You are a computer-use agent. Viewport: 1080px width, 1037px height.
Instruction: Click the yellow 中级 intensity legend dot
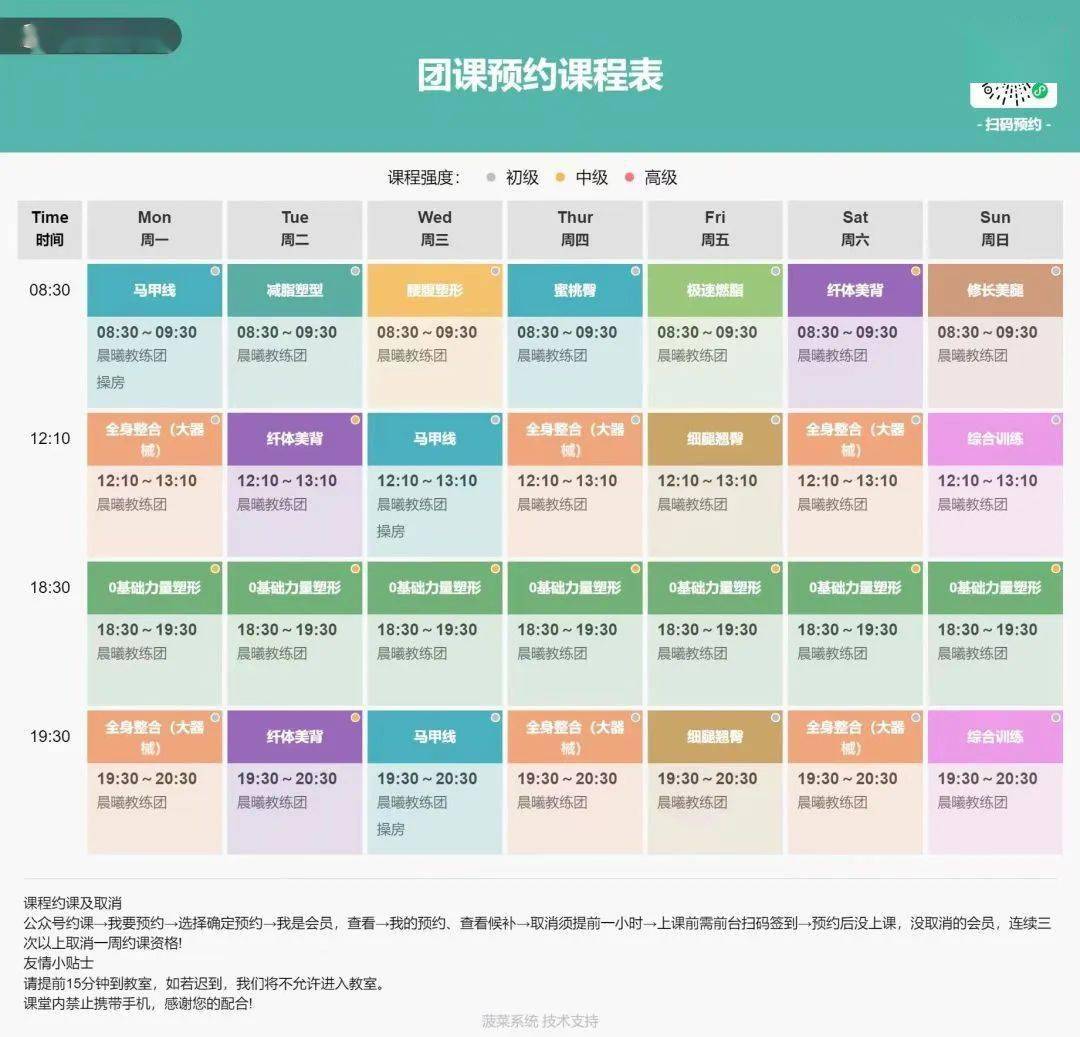(x=560, y=178)
